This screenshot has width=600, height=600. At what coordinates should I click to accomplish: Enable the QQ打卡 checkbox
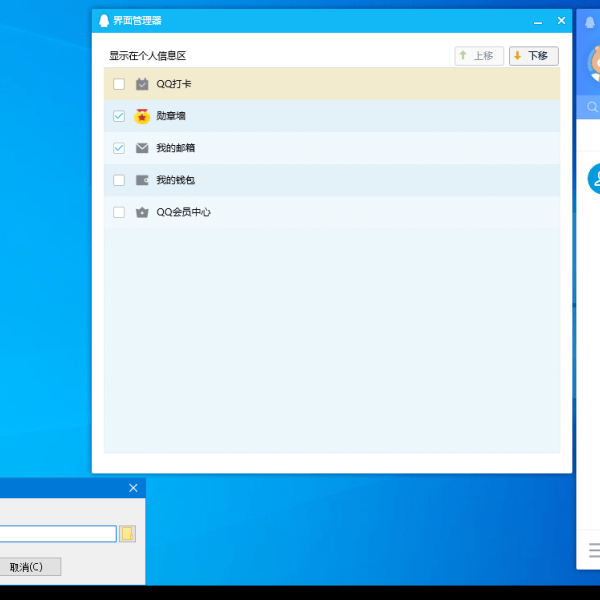click(x=119, y=84)
